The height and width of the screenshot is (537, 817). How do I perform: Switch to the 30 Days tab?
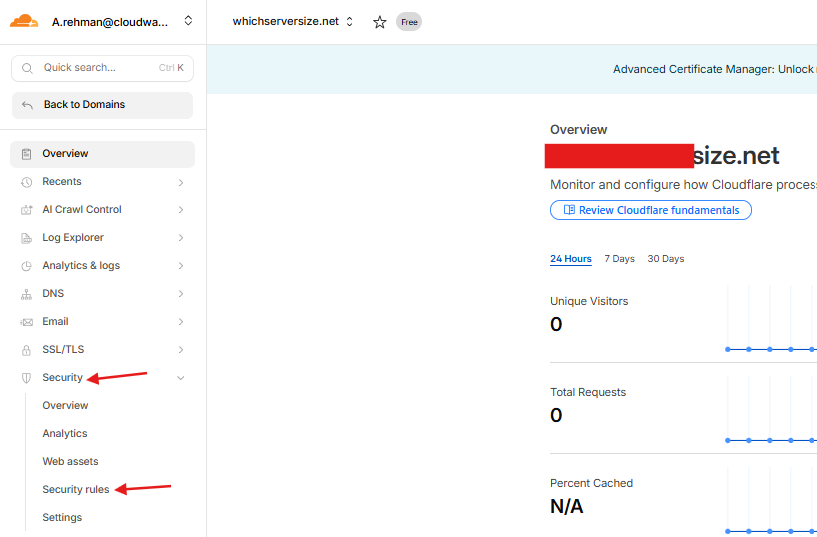point(665,259)
